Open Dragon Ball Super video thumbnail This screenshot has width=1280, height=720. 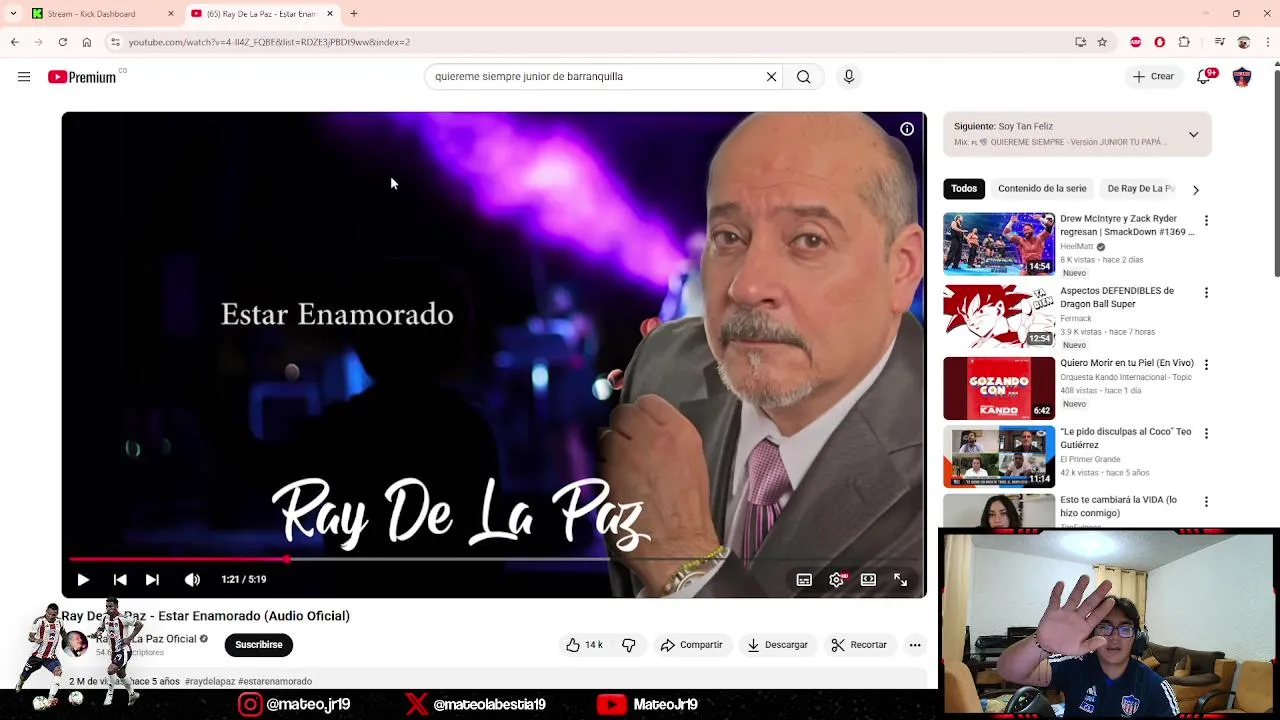tap(999, 316)
